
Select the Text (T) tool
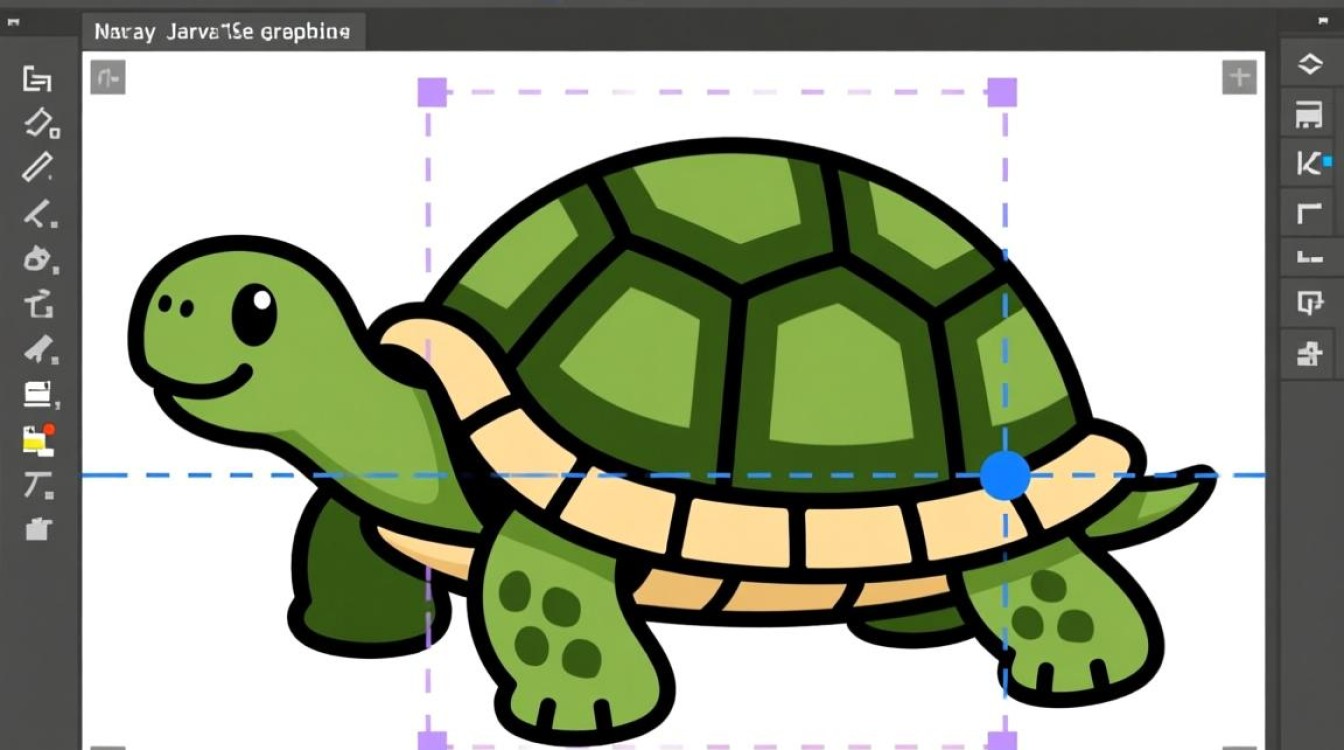pyautogui.click(x=37, y=485)
